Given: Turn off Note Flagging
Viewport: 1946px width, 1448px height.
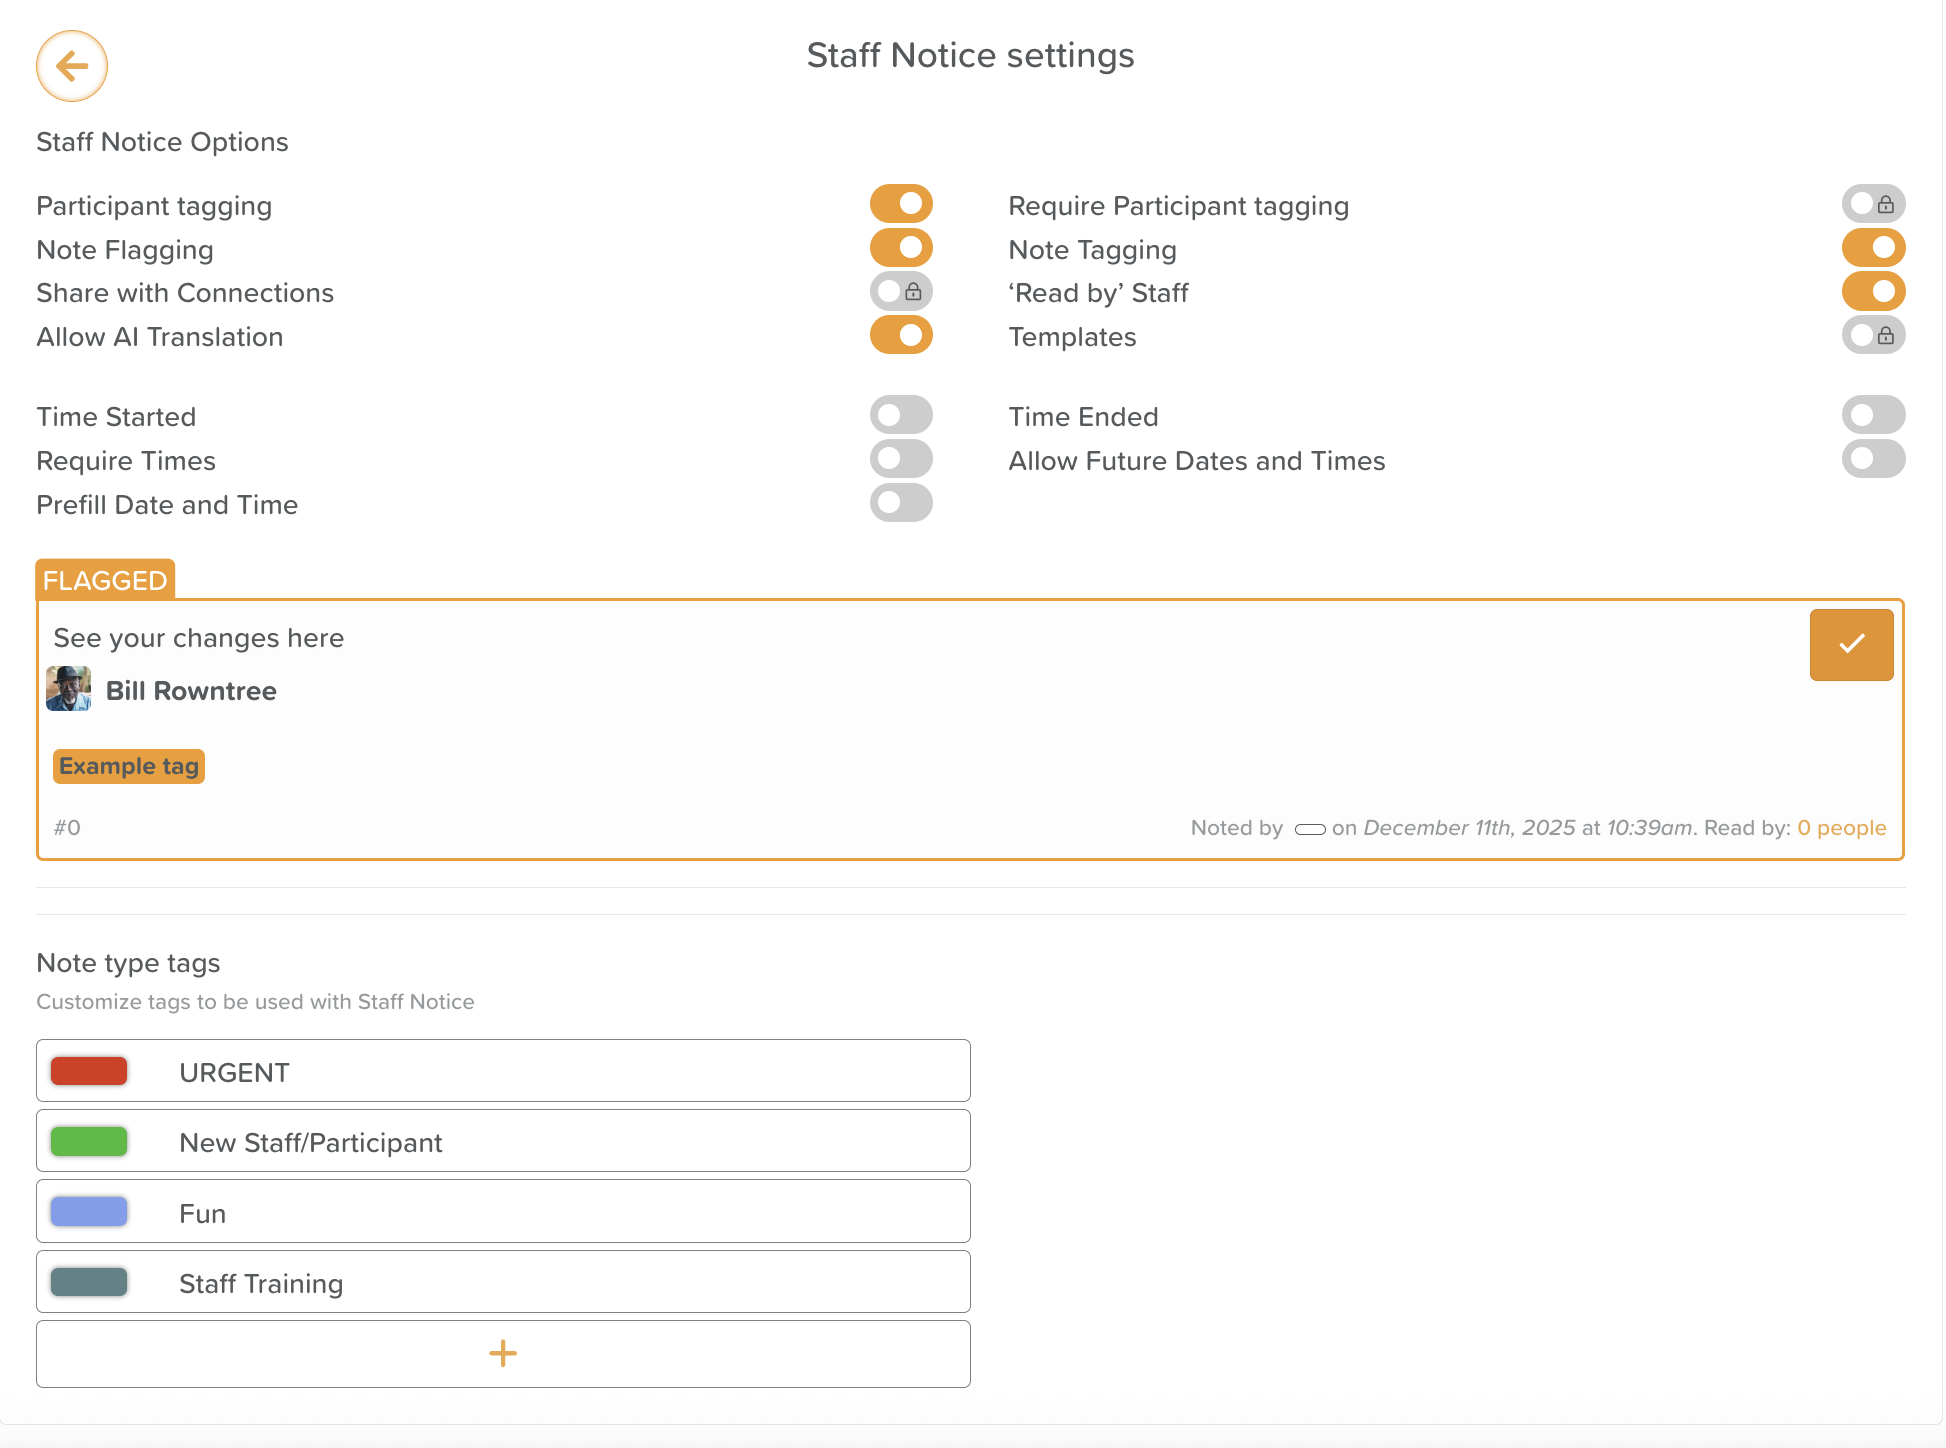Looking at the screenshot, I should [x=901, y=248].
